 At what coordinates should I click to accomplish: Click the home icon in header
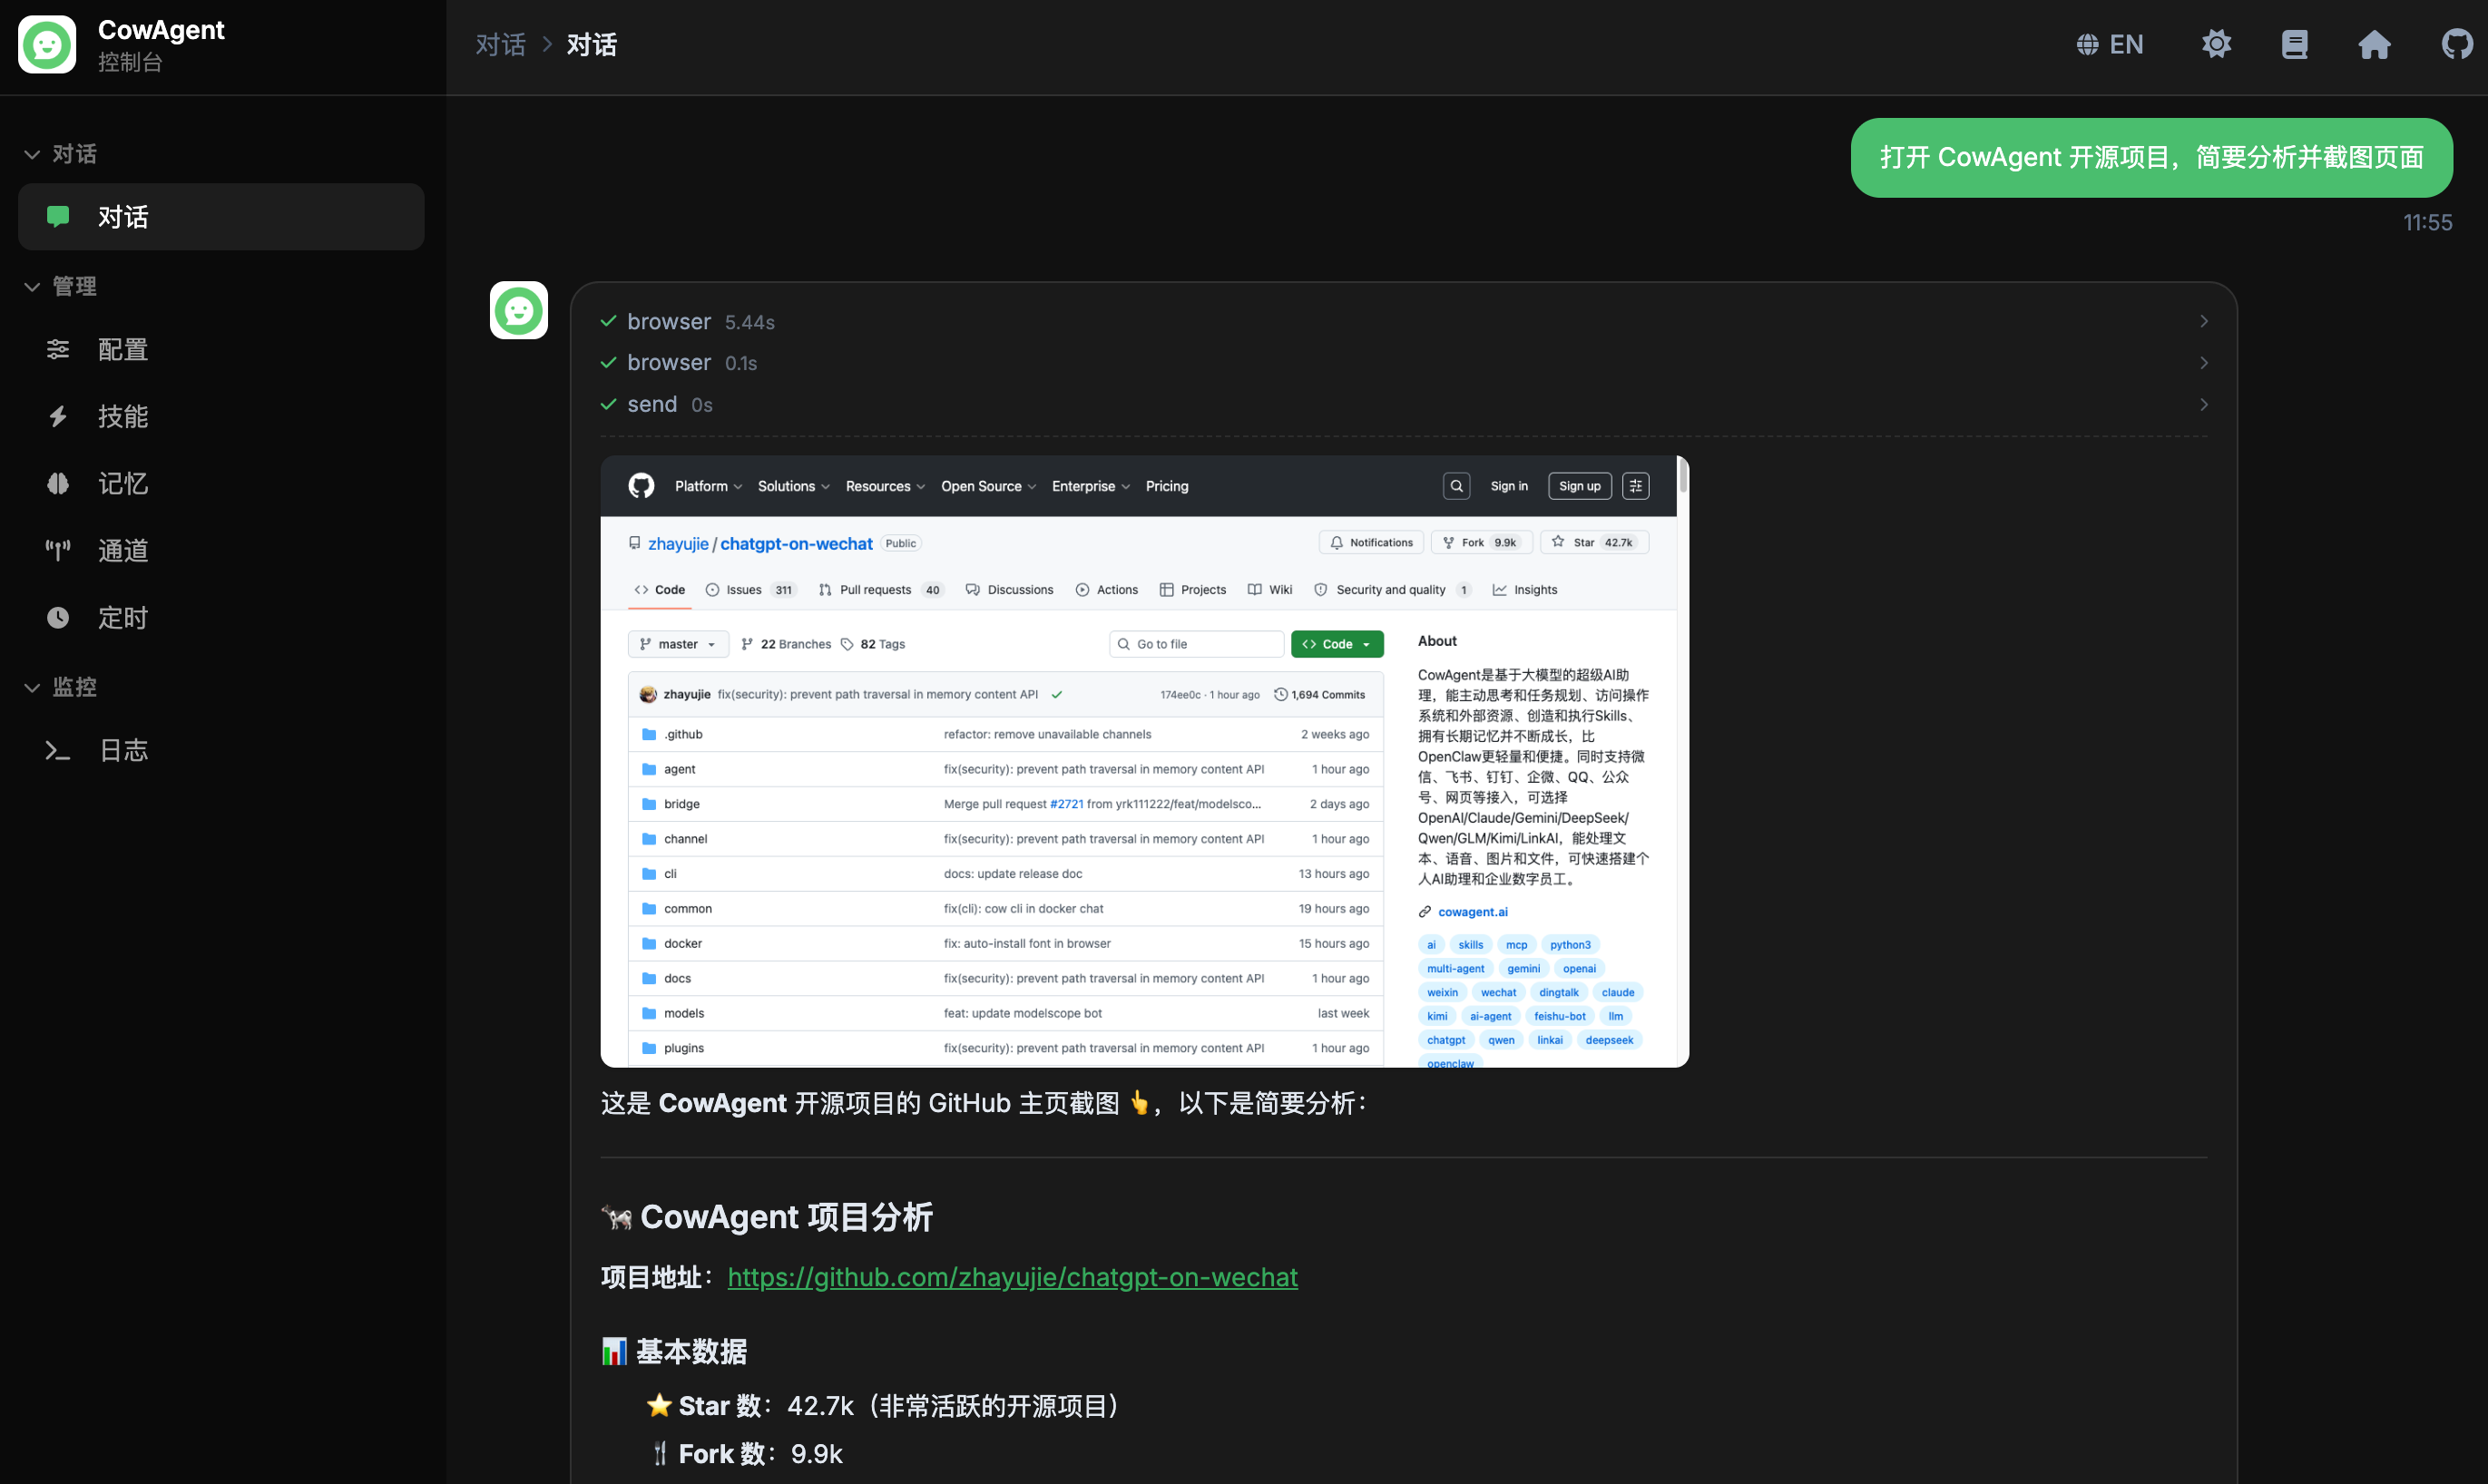(x=2374, y=44)
